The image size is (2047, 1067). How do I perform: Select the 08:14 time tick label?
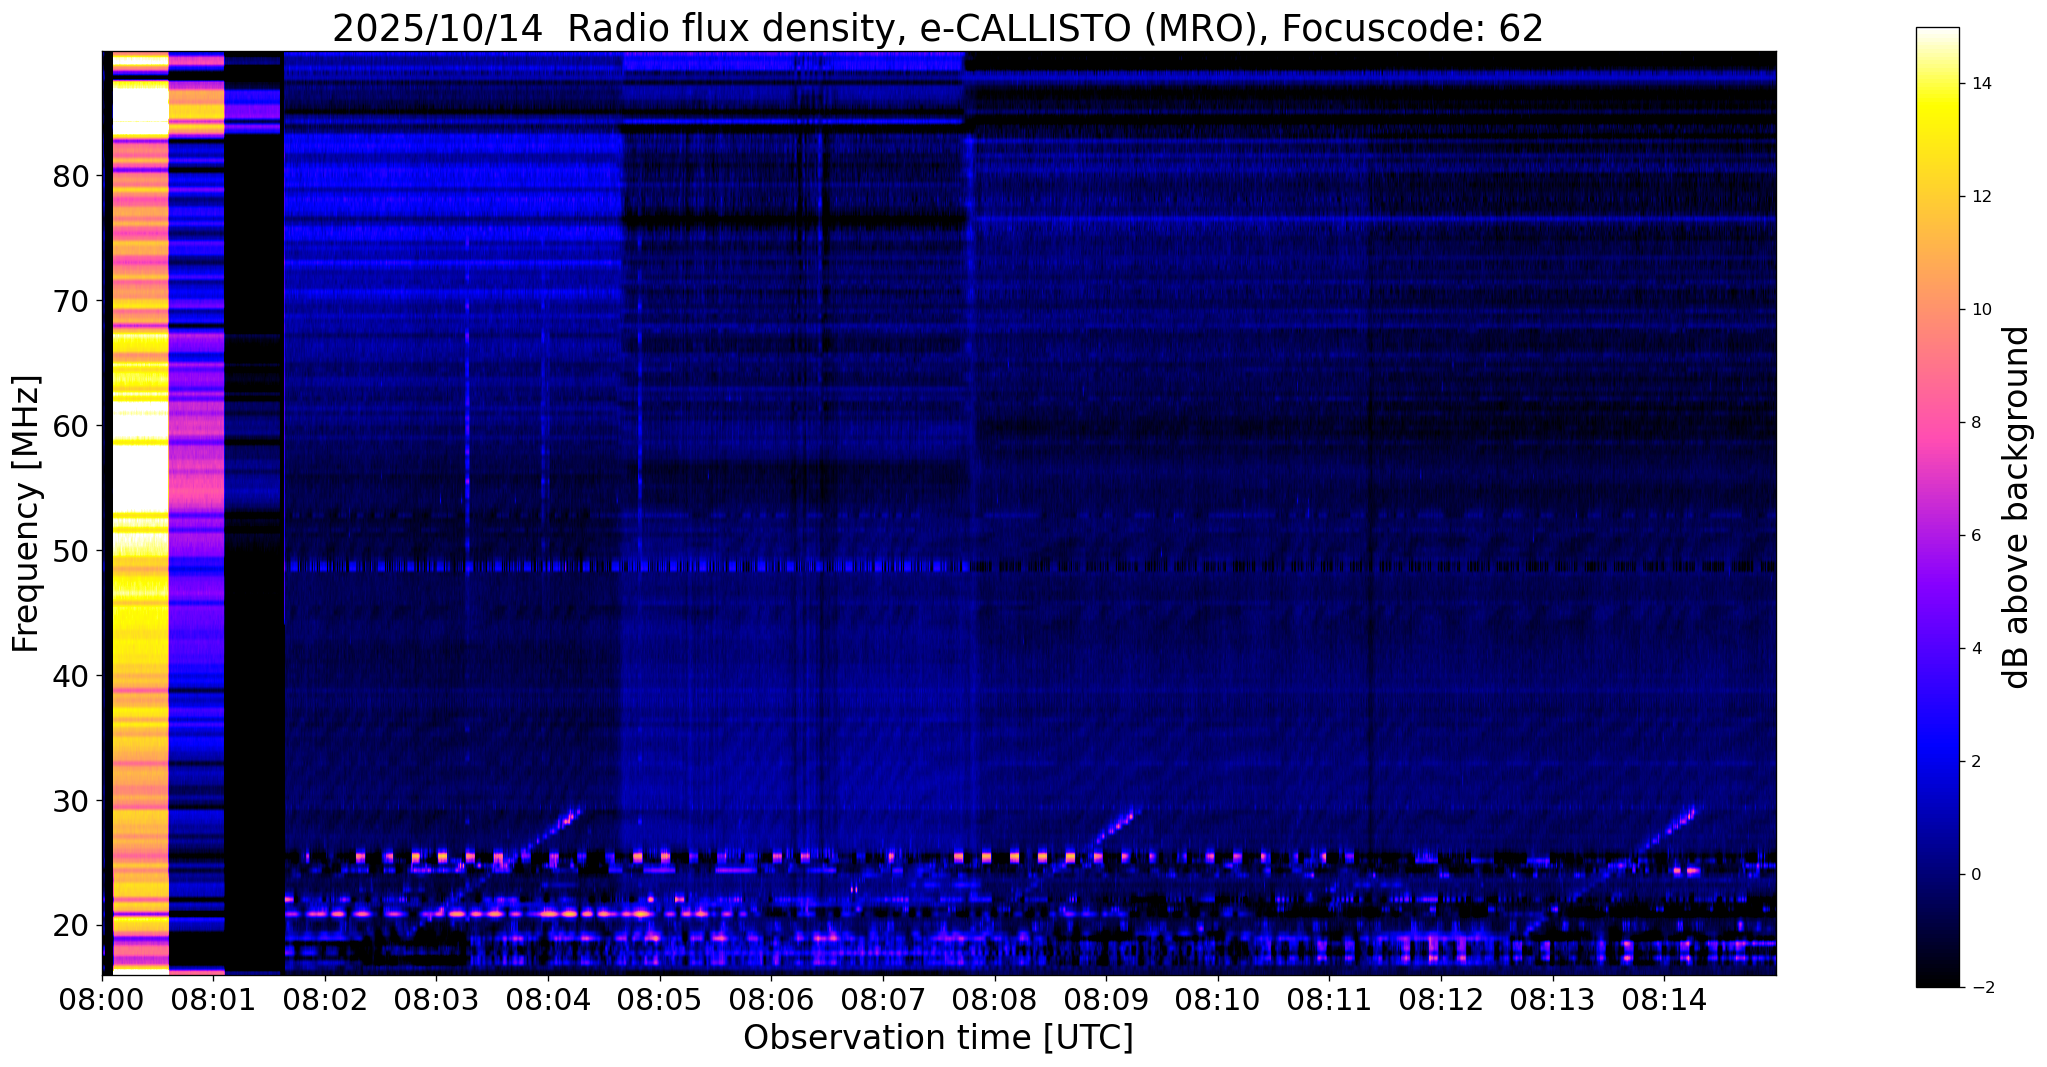pyautogui.click(x=1663, y=1000)
